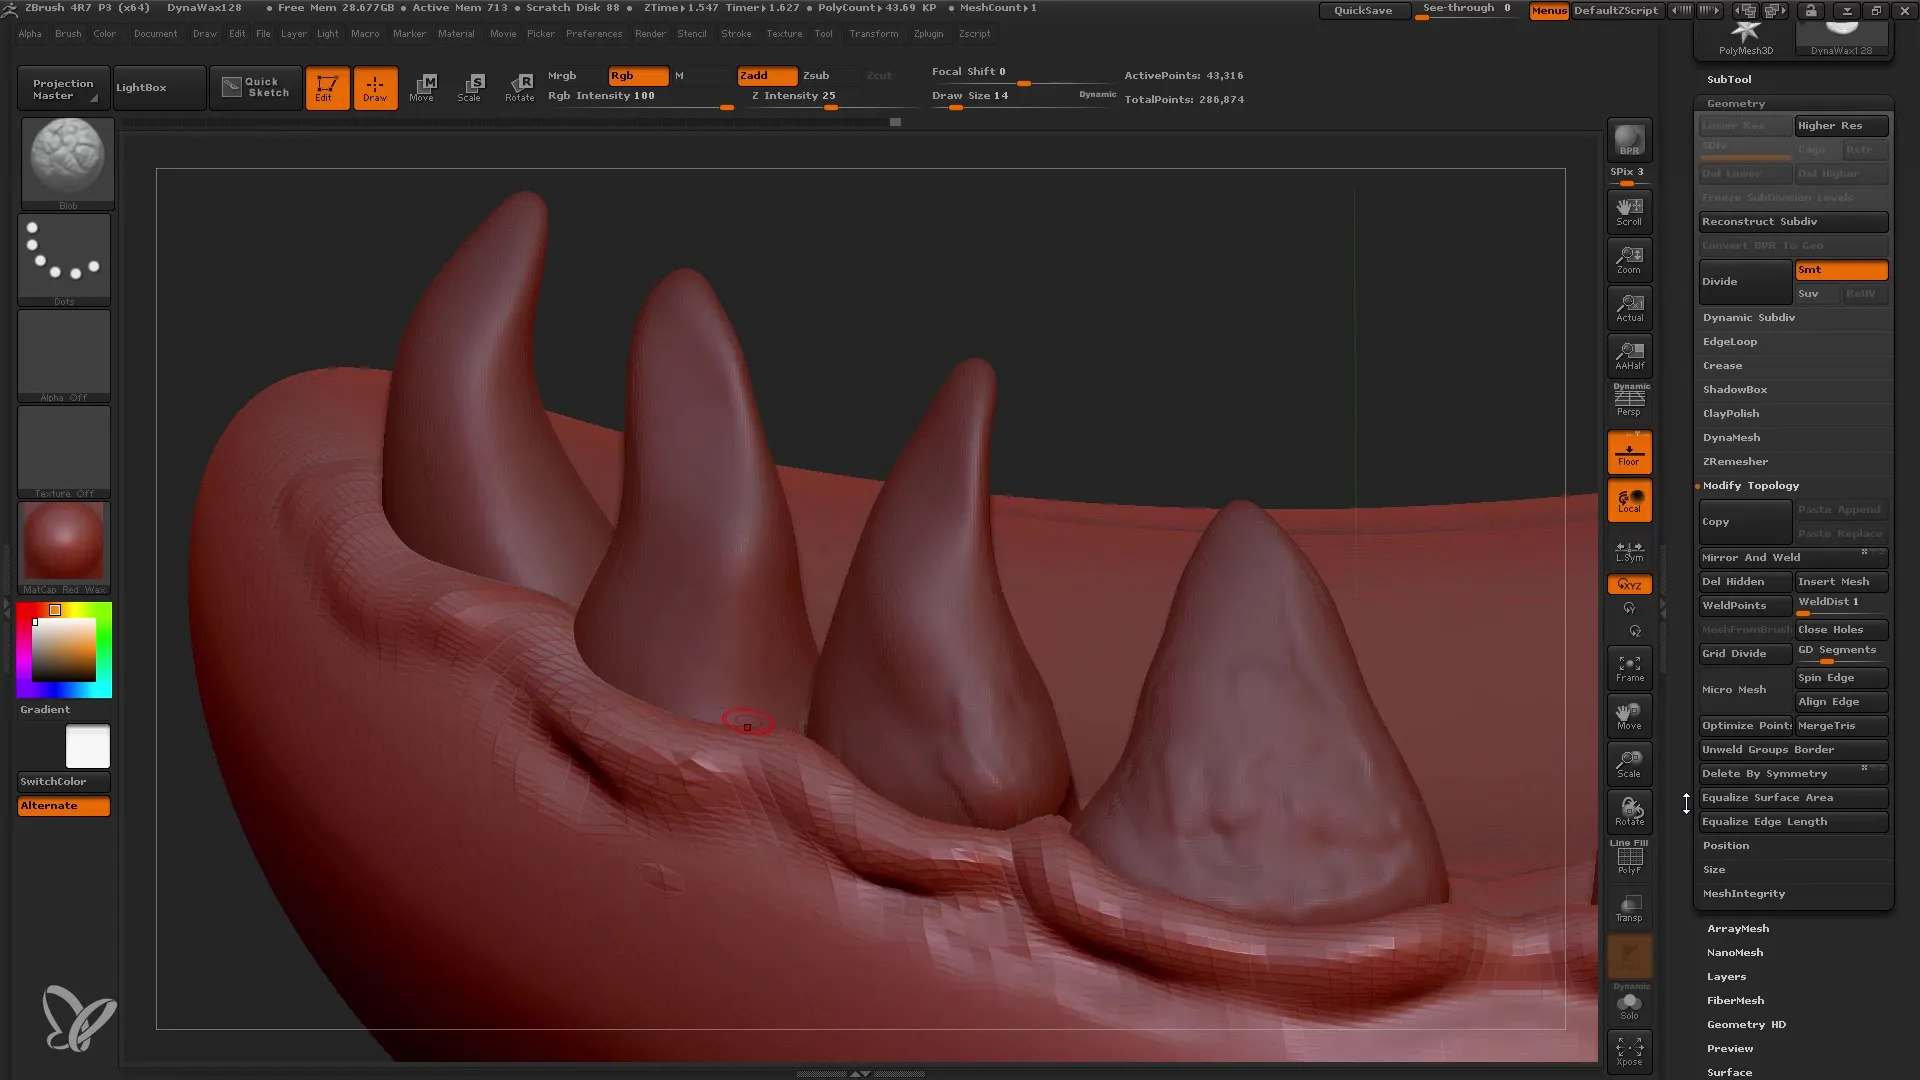Expand the Geometry HD section
Screen dimensions: 1920x1080
click(1747, 1025)
